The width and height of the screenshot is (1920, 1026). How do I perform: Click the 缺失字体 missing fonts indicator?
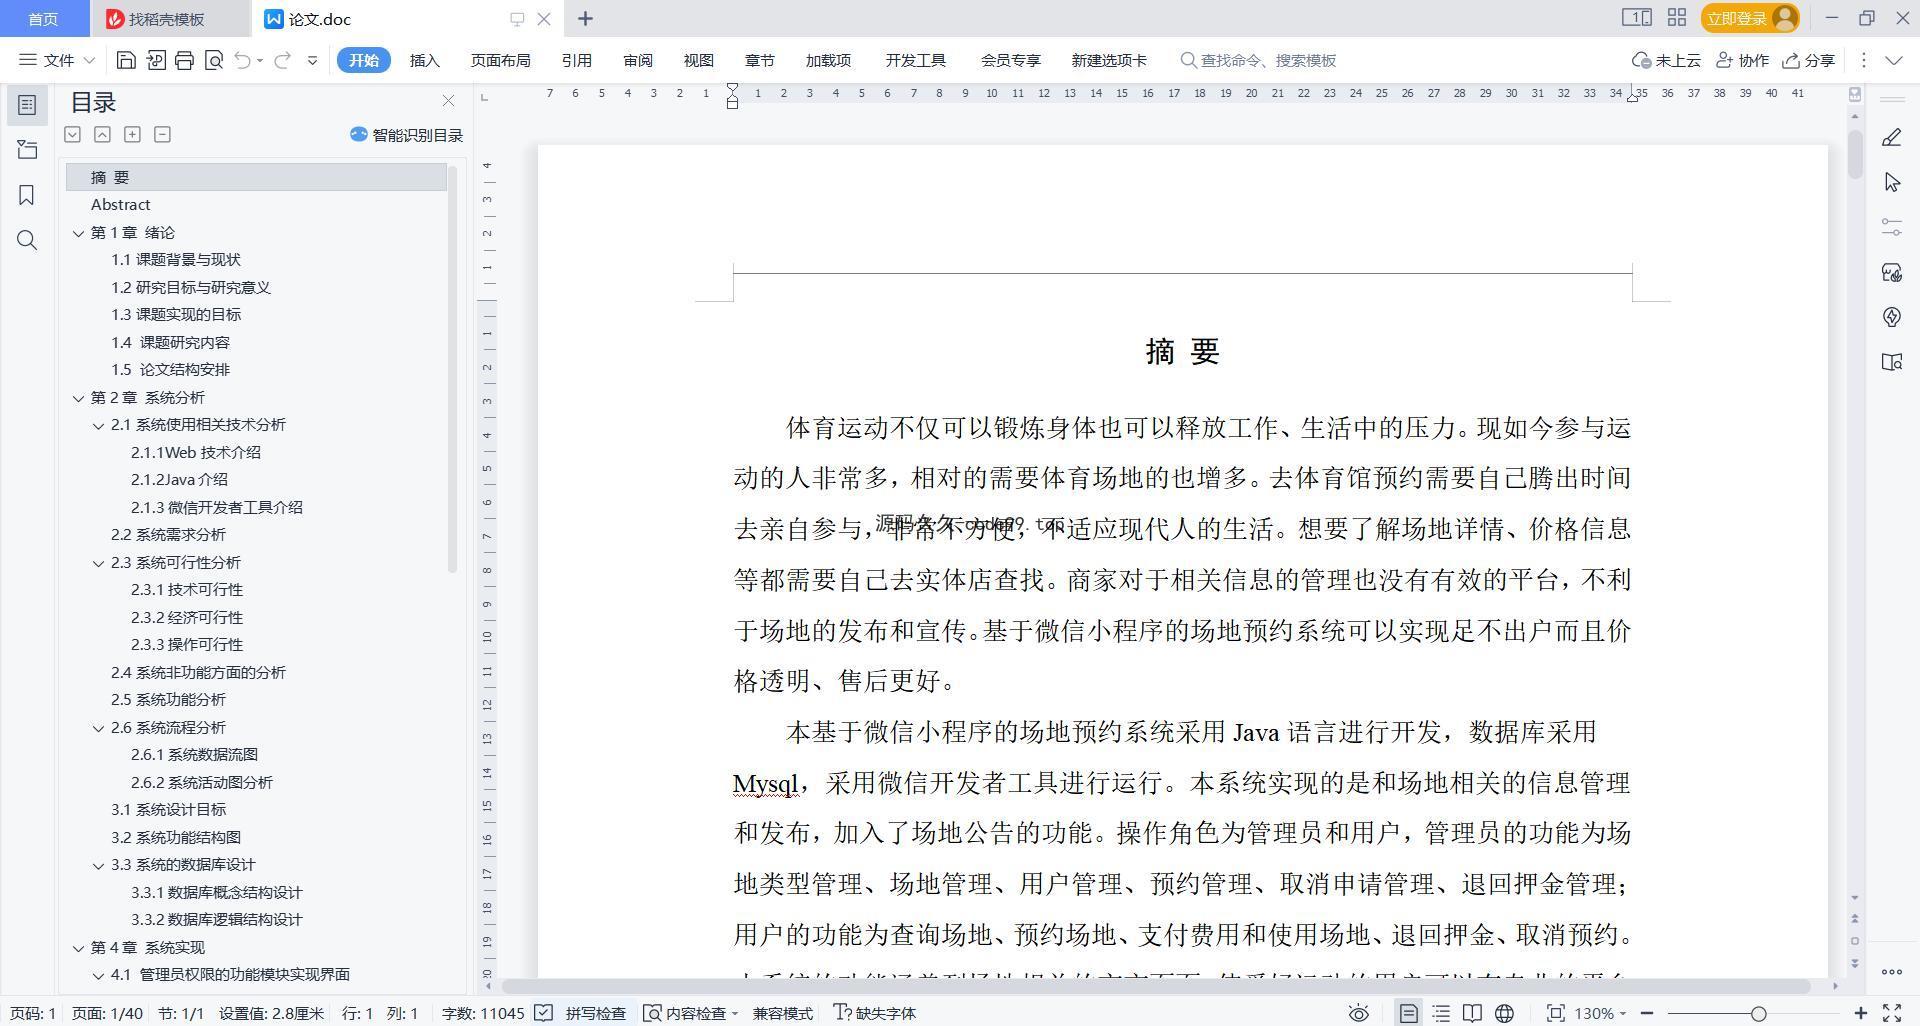click(x=875, y=1013)
